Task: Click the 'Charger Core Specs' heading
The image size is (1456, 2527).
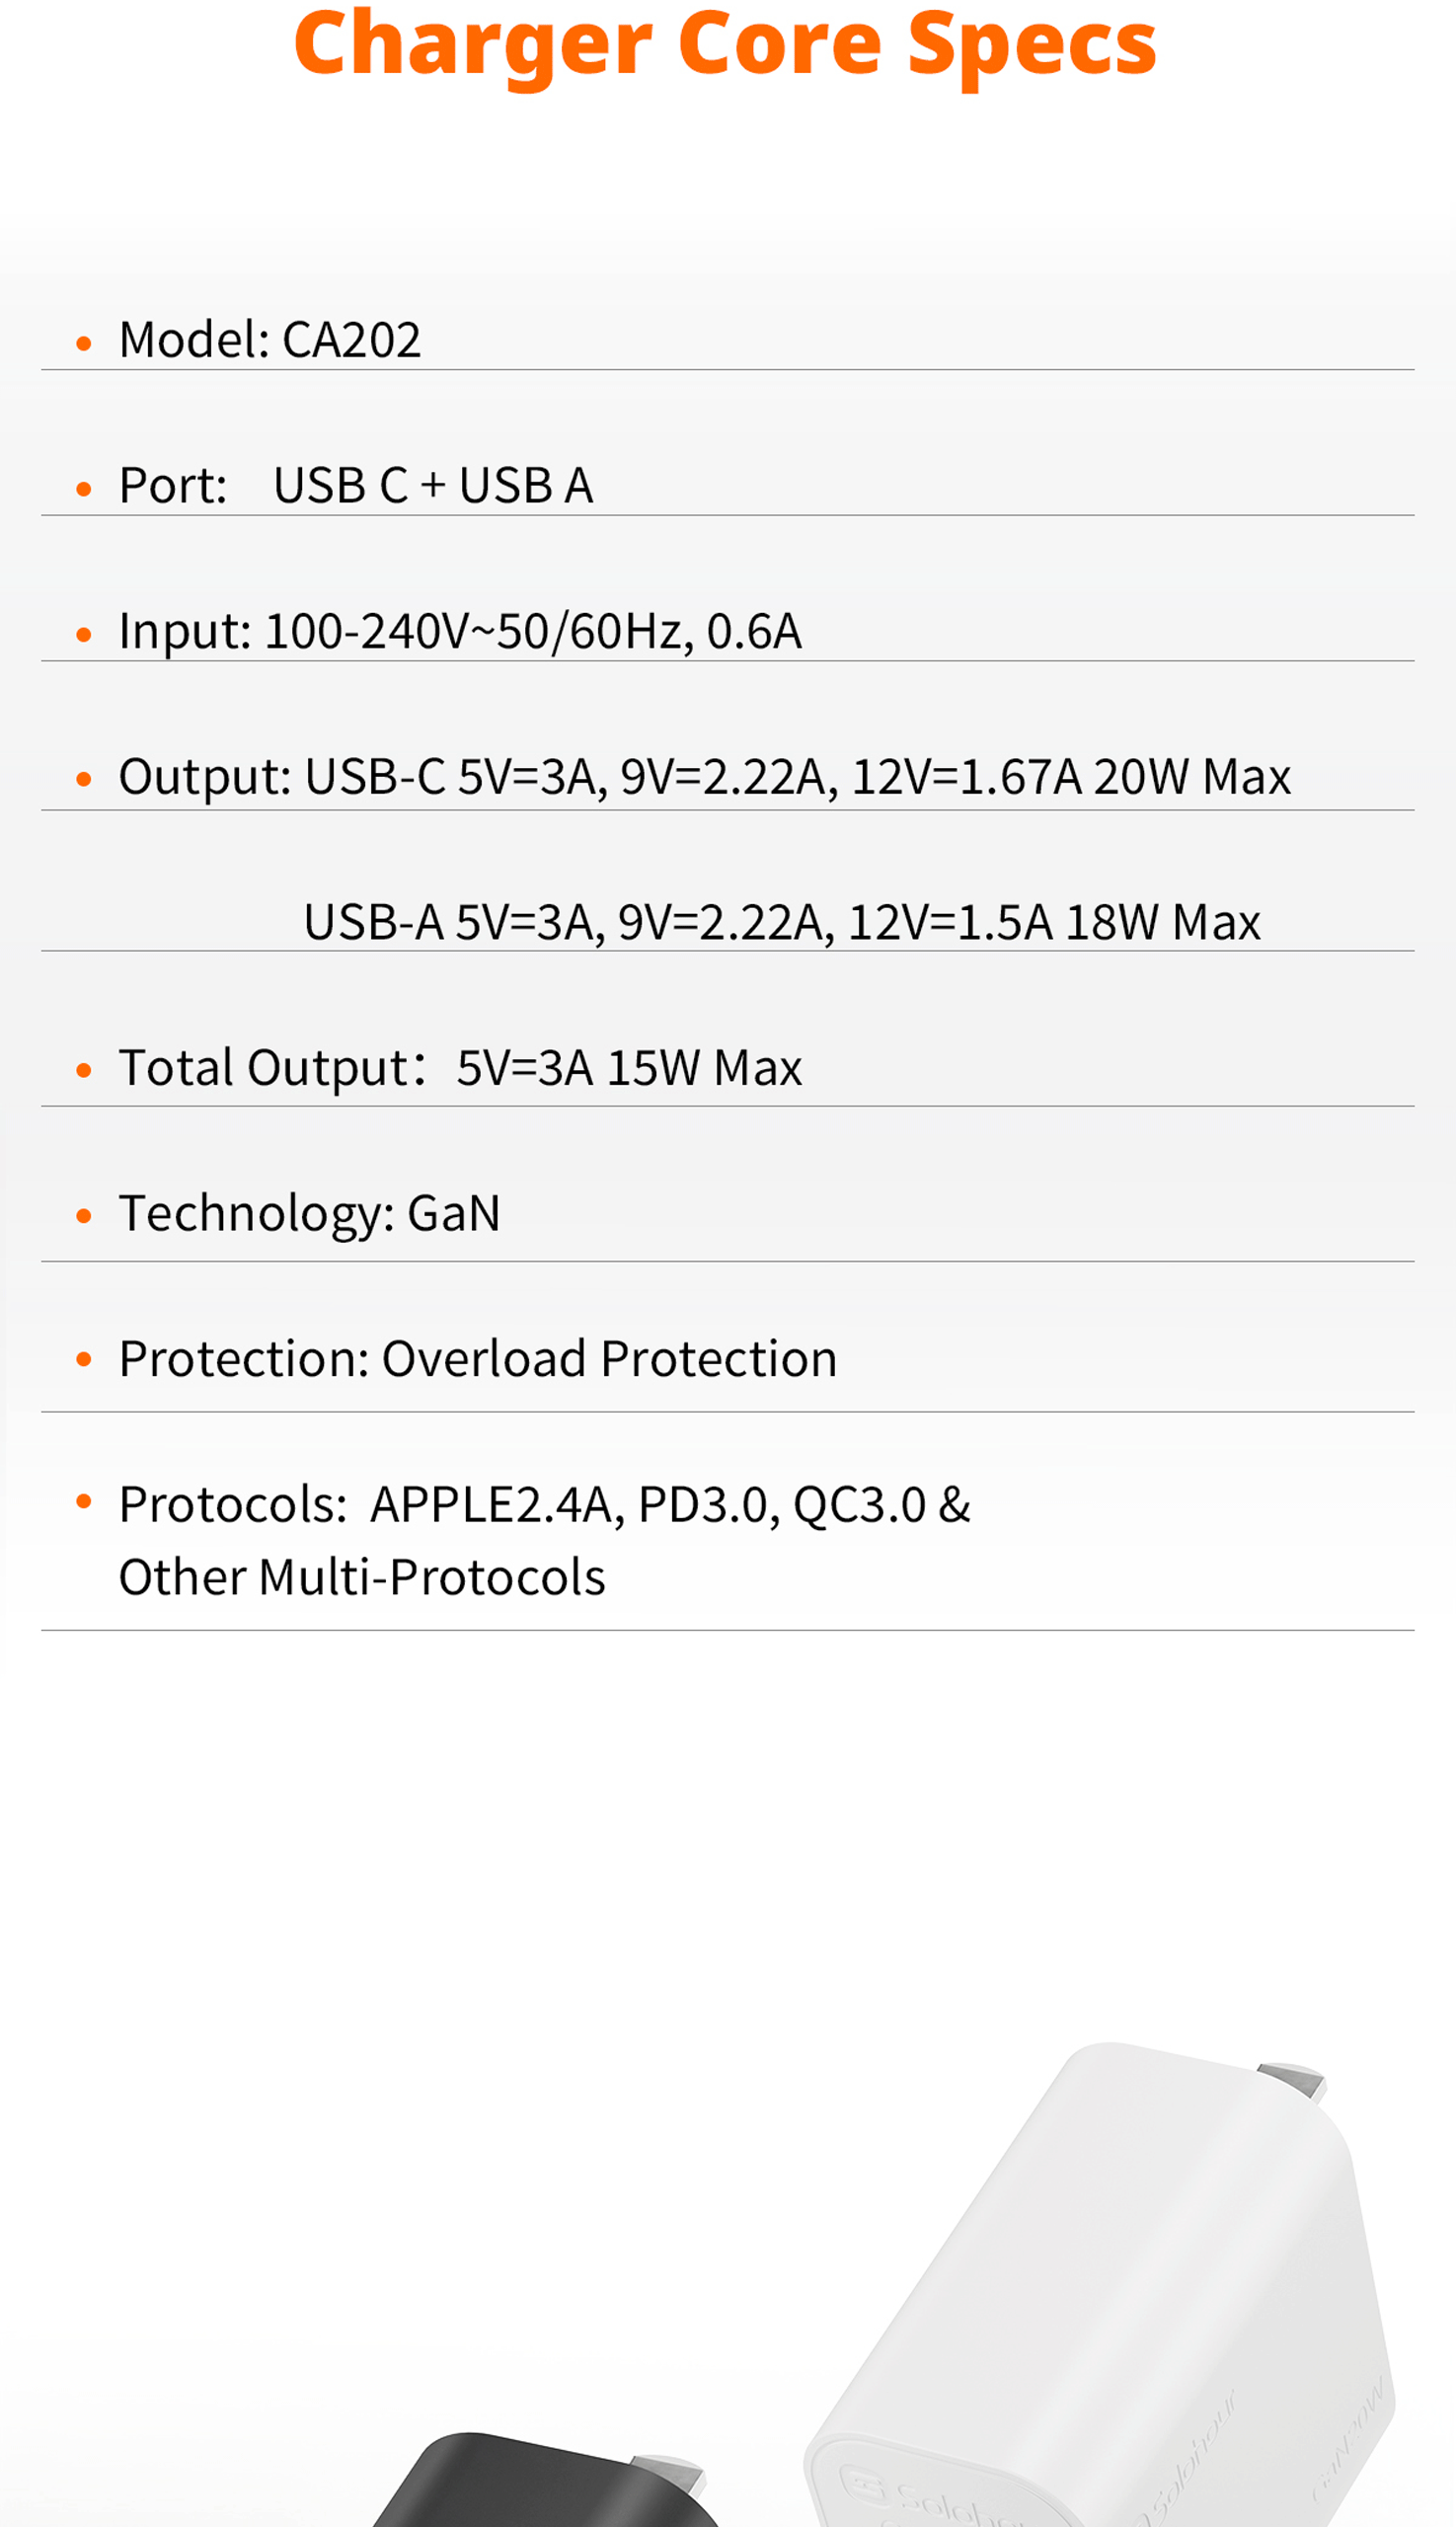Action: (725, 45)
